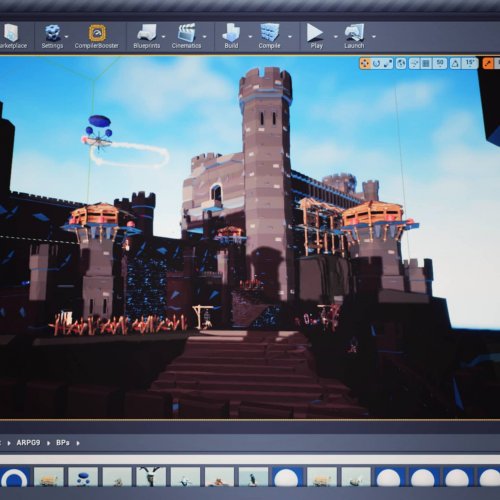
Task: Select the gallows prop near the stairs
Action: point(204,317)
